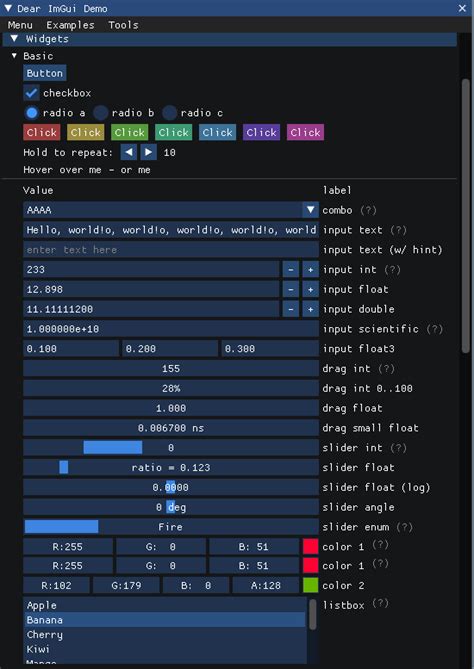Select radio a

[x=32, y=113]
